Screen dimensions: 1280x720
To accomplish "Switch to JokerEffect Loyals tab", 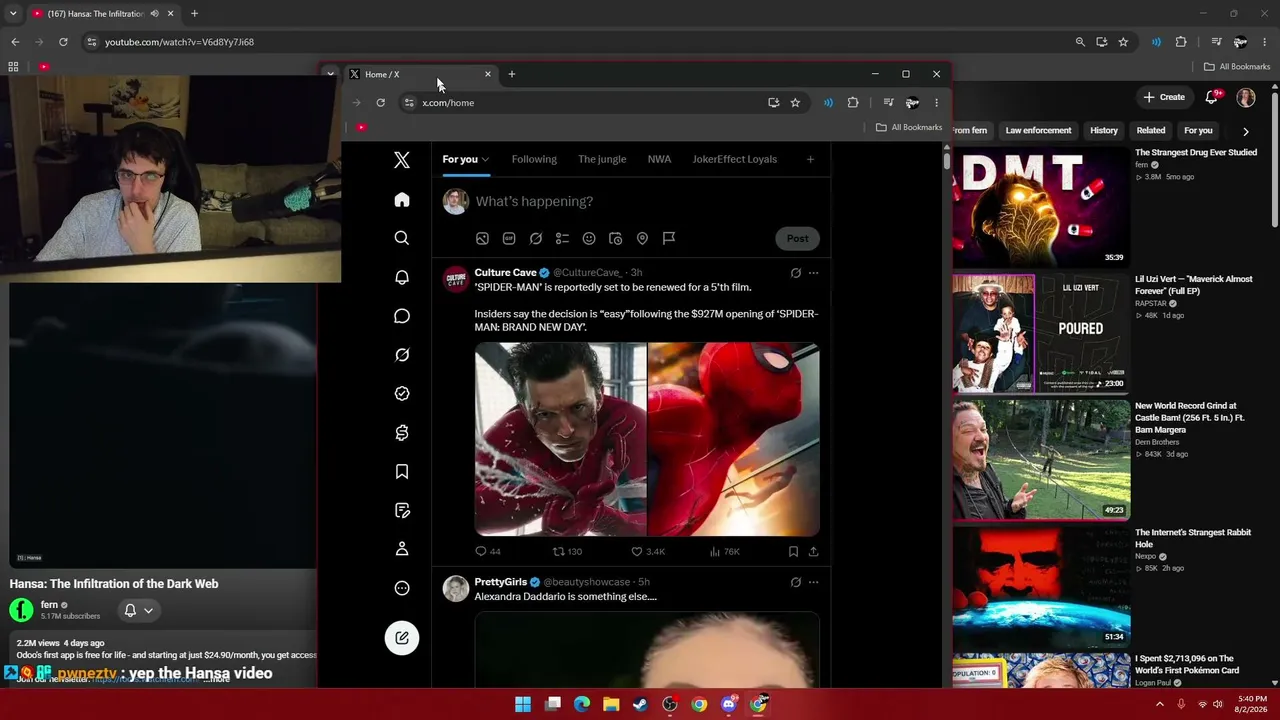I will click(x=734, y=159).
